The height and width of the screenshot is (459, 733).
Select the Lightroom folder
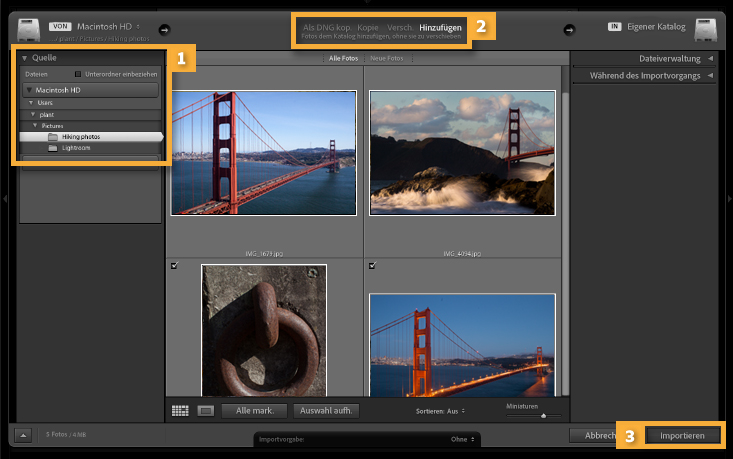[x=76, y=147]
